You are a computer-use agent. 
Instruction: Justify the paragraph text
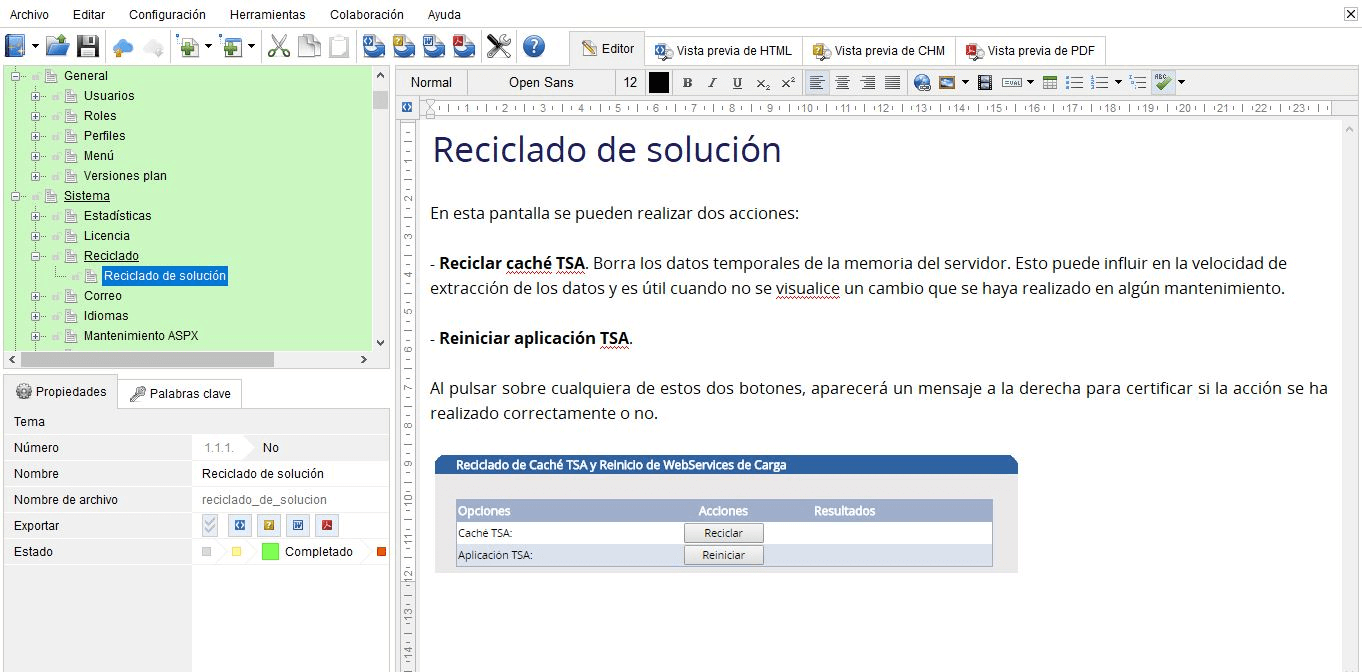click(x=893, y=83)
